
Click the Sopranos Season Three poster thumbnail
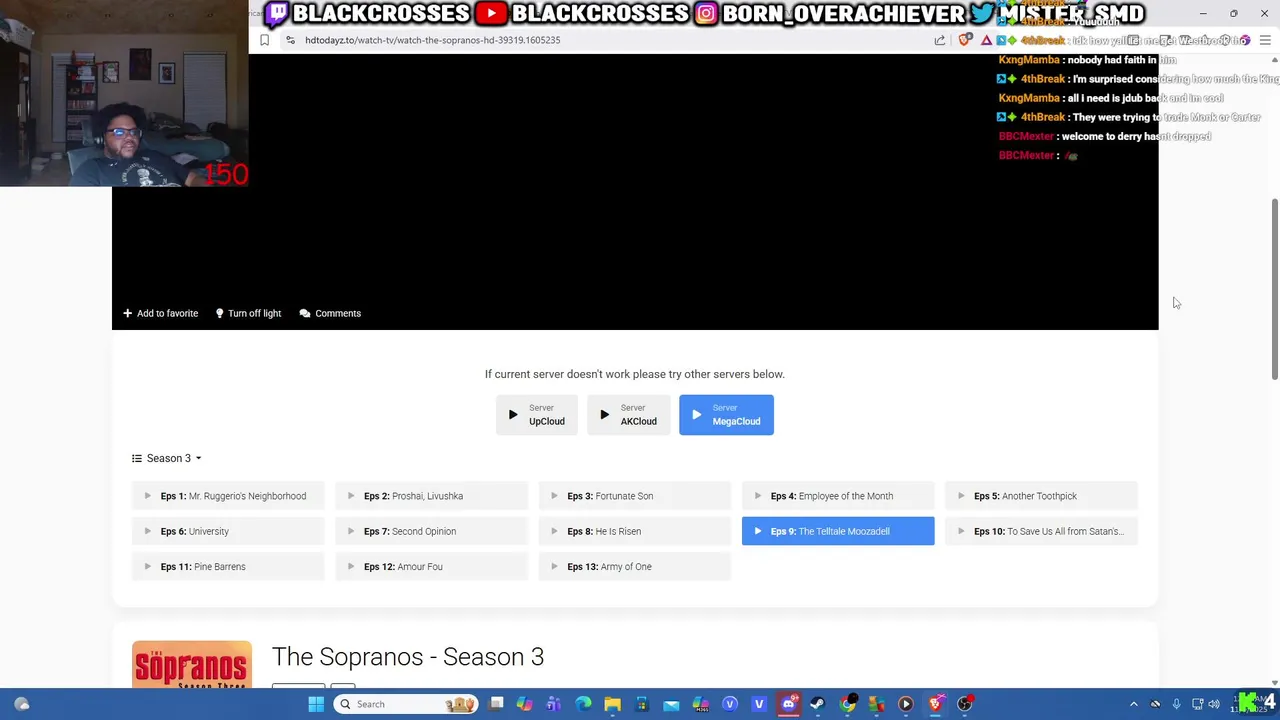point(192,664)
